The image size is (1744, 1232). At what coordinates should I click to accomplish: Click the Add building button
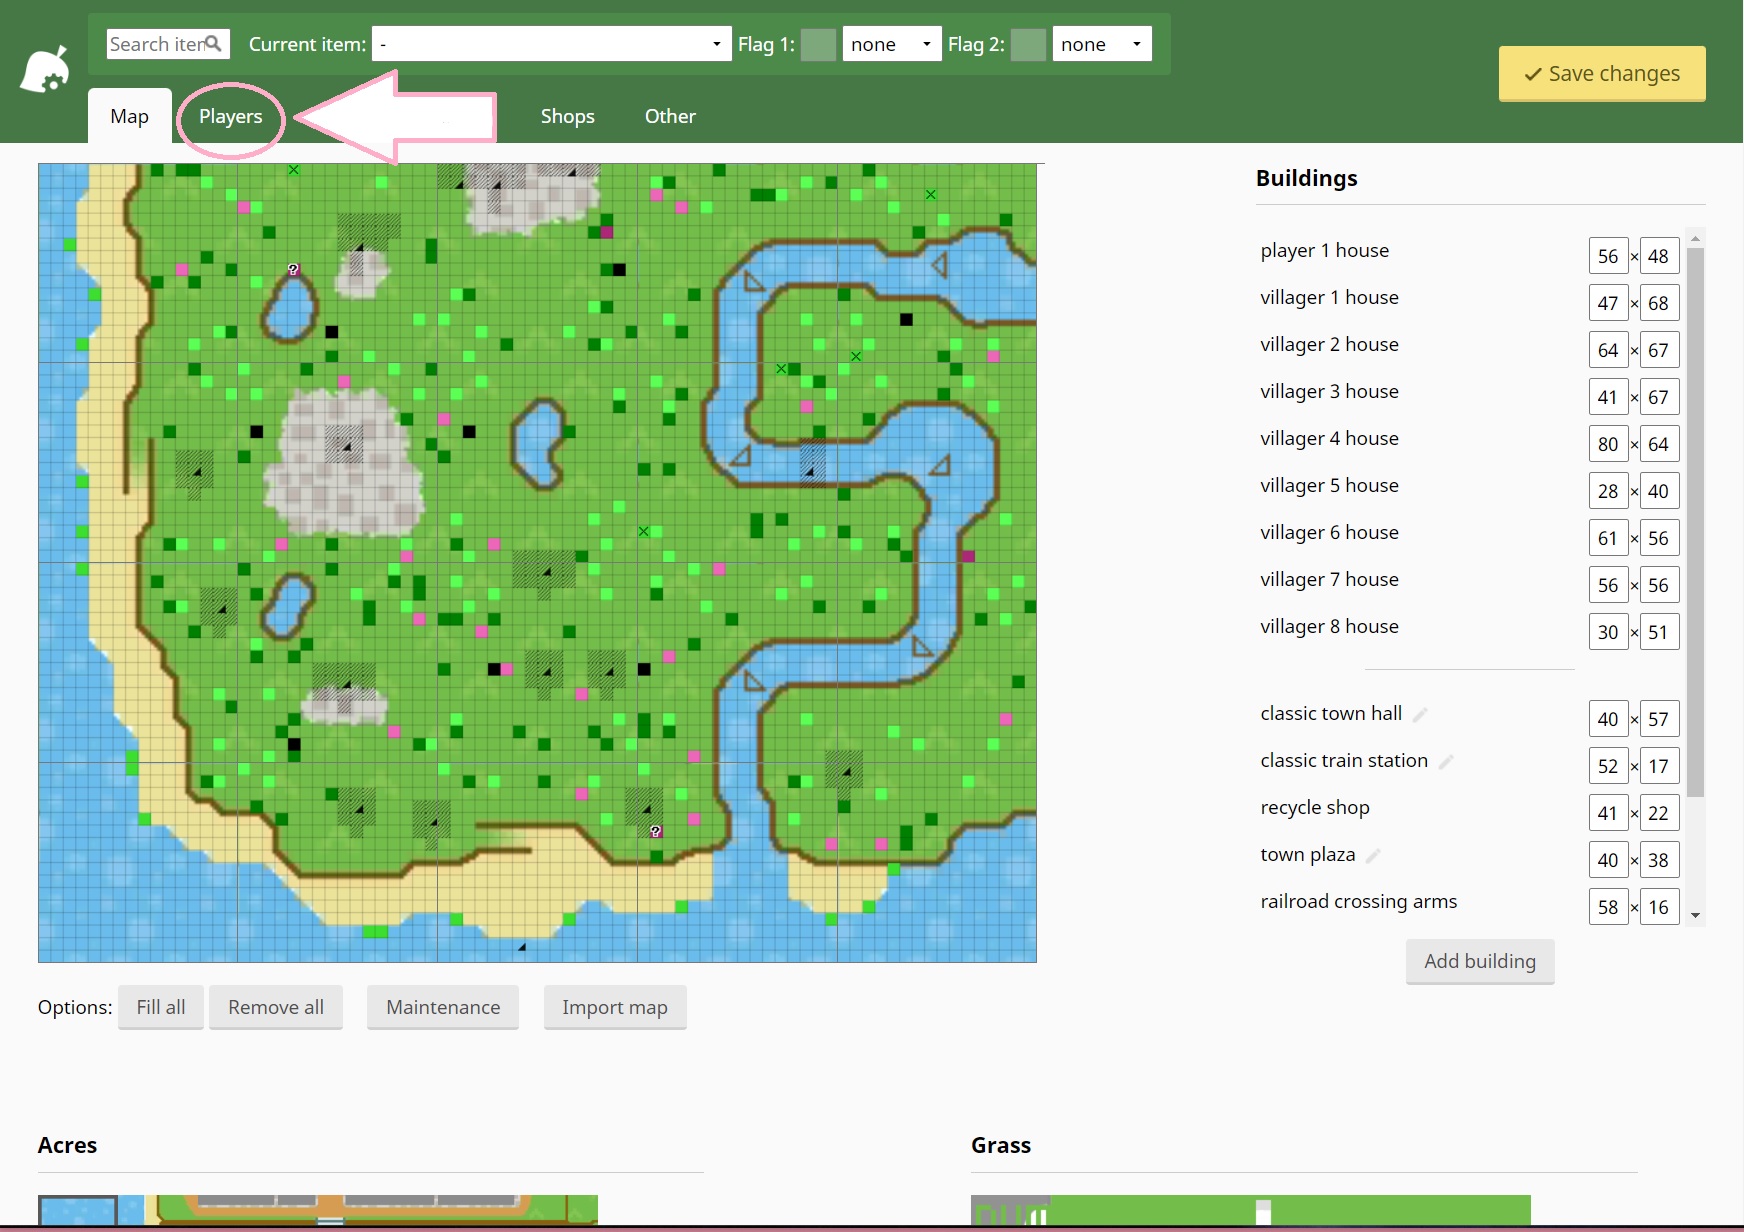coord(1479,961)
